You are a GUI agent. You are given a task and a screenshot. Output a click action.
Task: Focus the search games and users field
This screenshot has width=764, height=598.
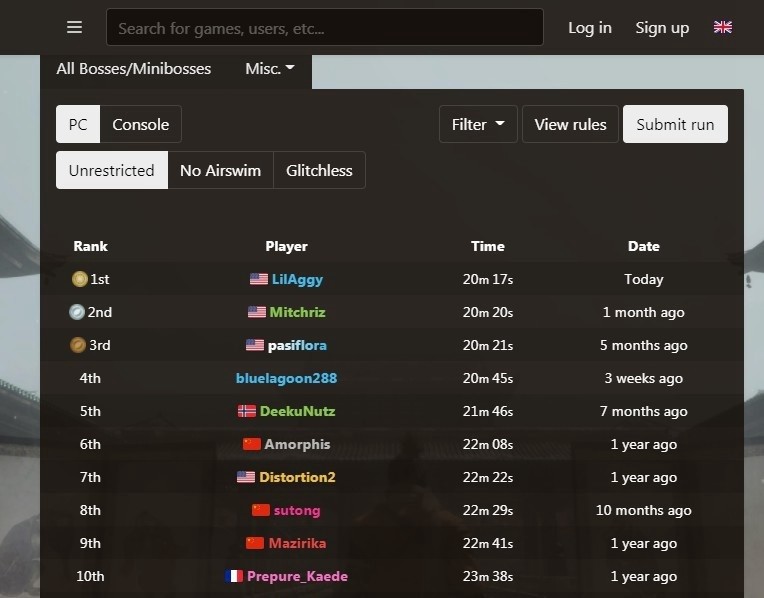[325, 27]
